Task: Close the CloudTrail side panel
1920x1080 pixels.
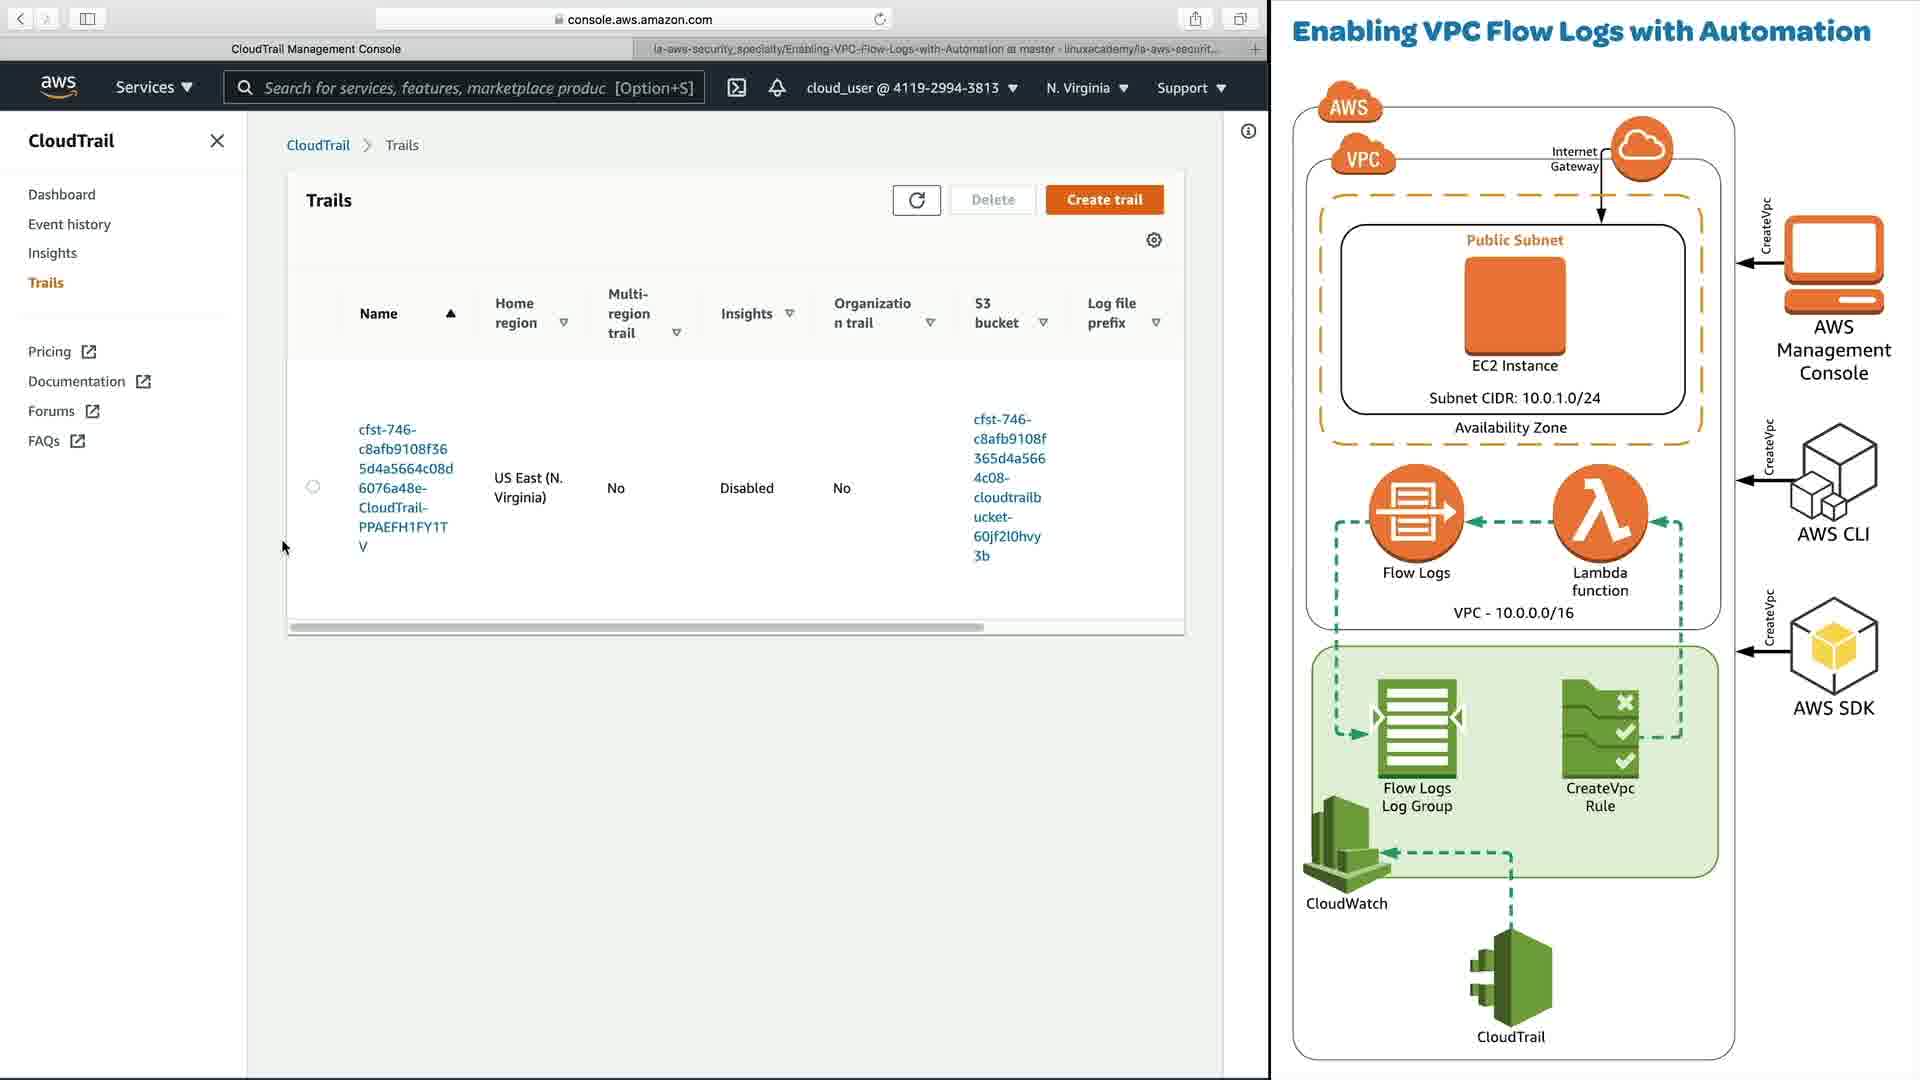Action: coord(217,141)
